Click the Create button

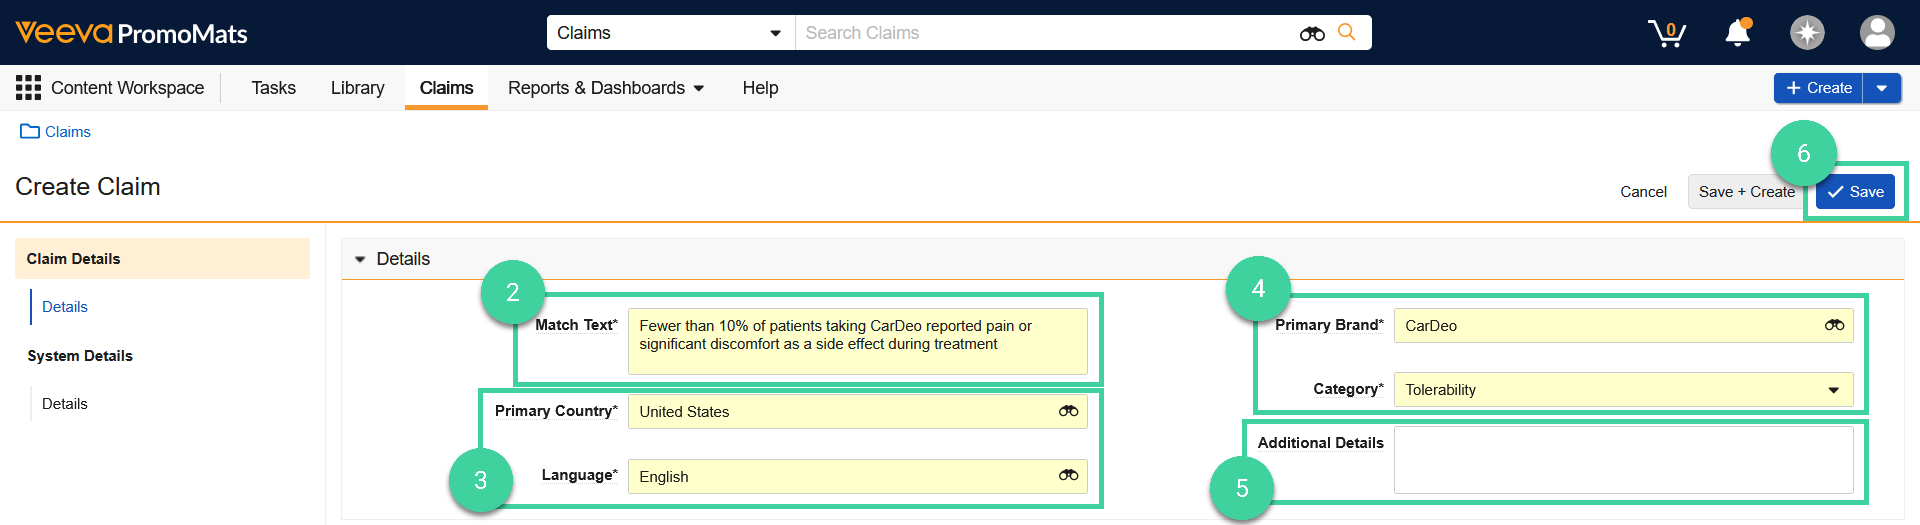[x=1819, y=88]
